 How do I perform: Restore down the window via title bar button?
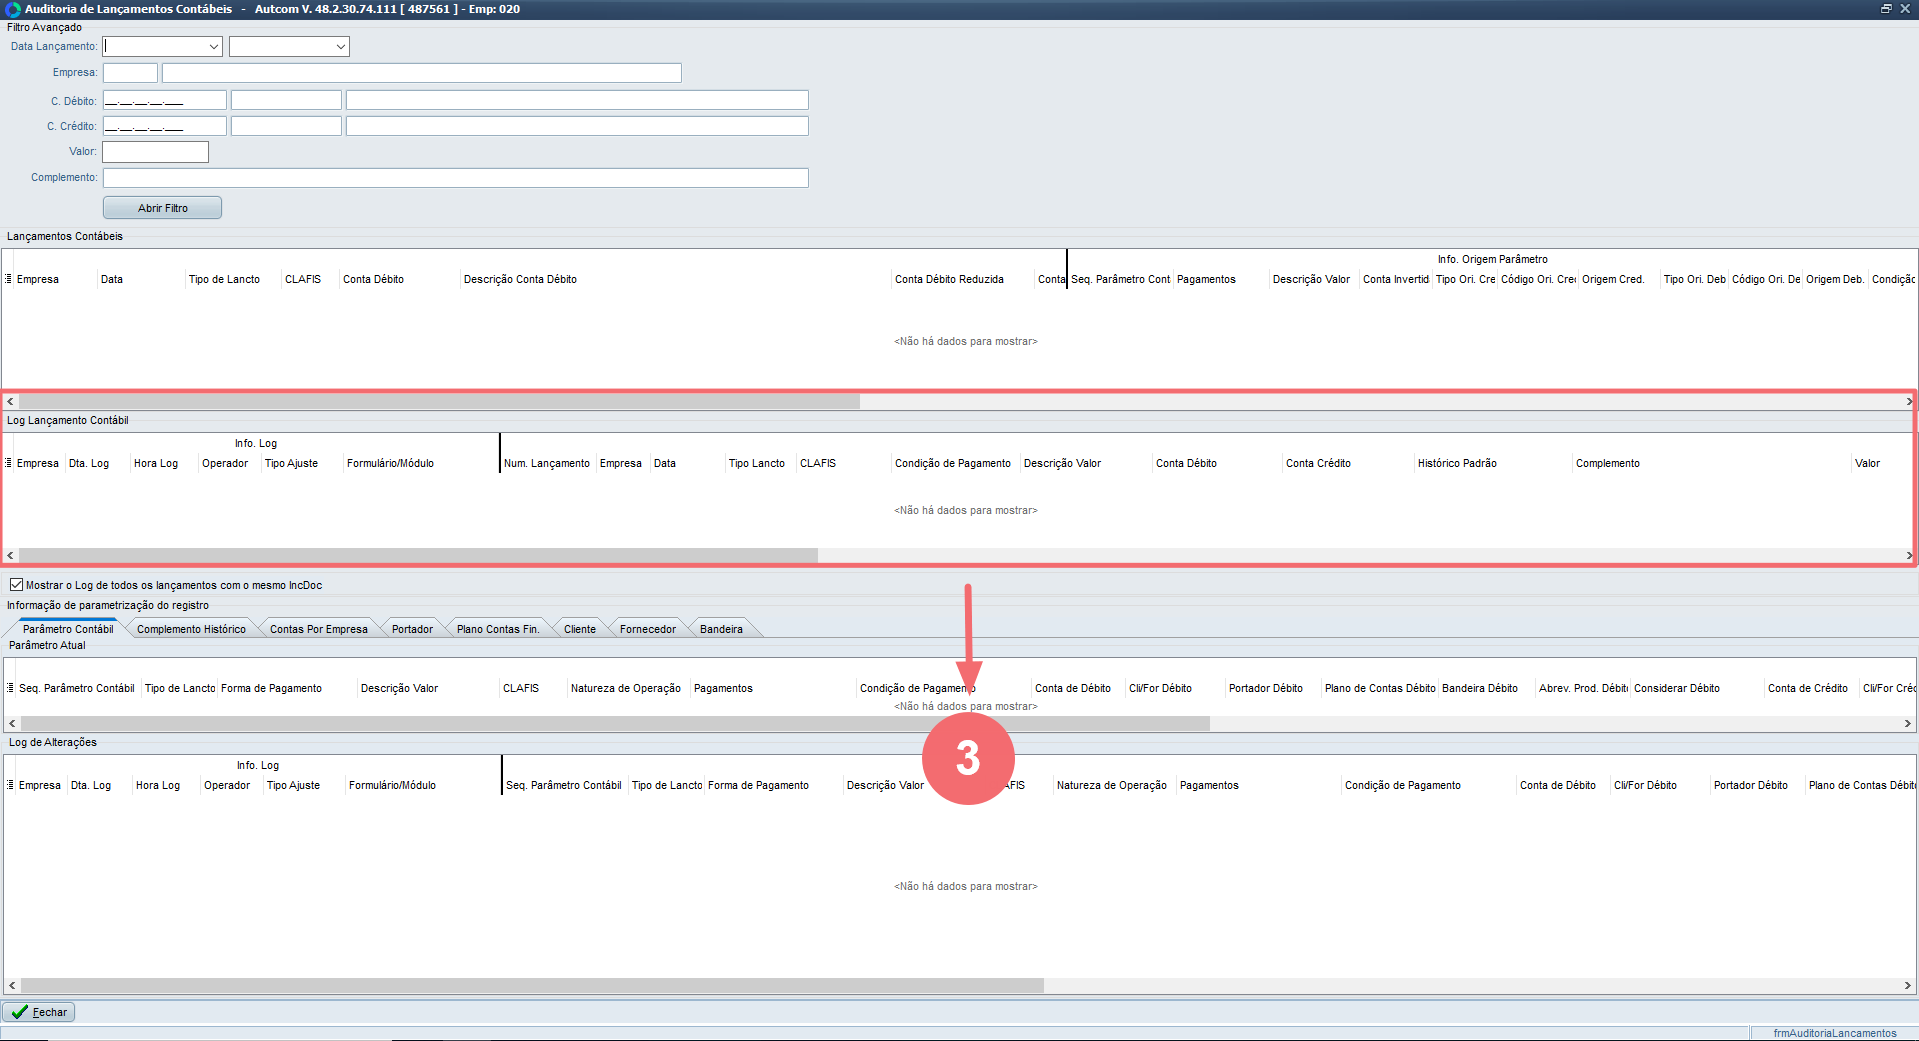click(1886, 9)
